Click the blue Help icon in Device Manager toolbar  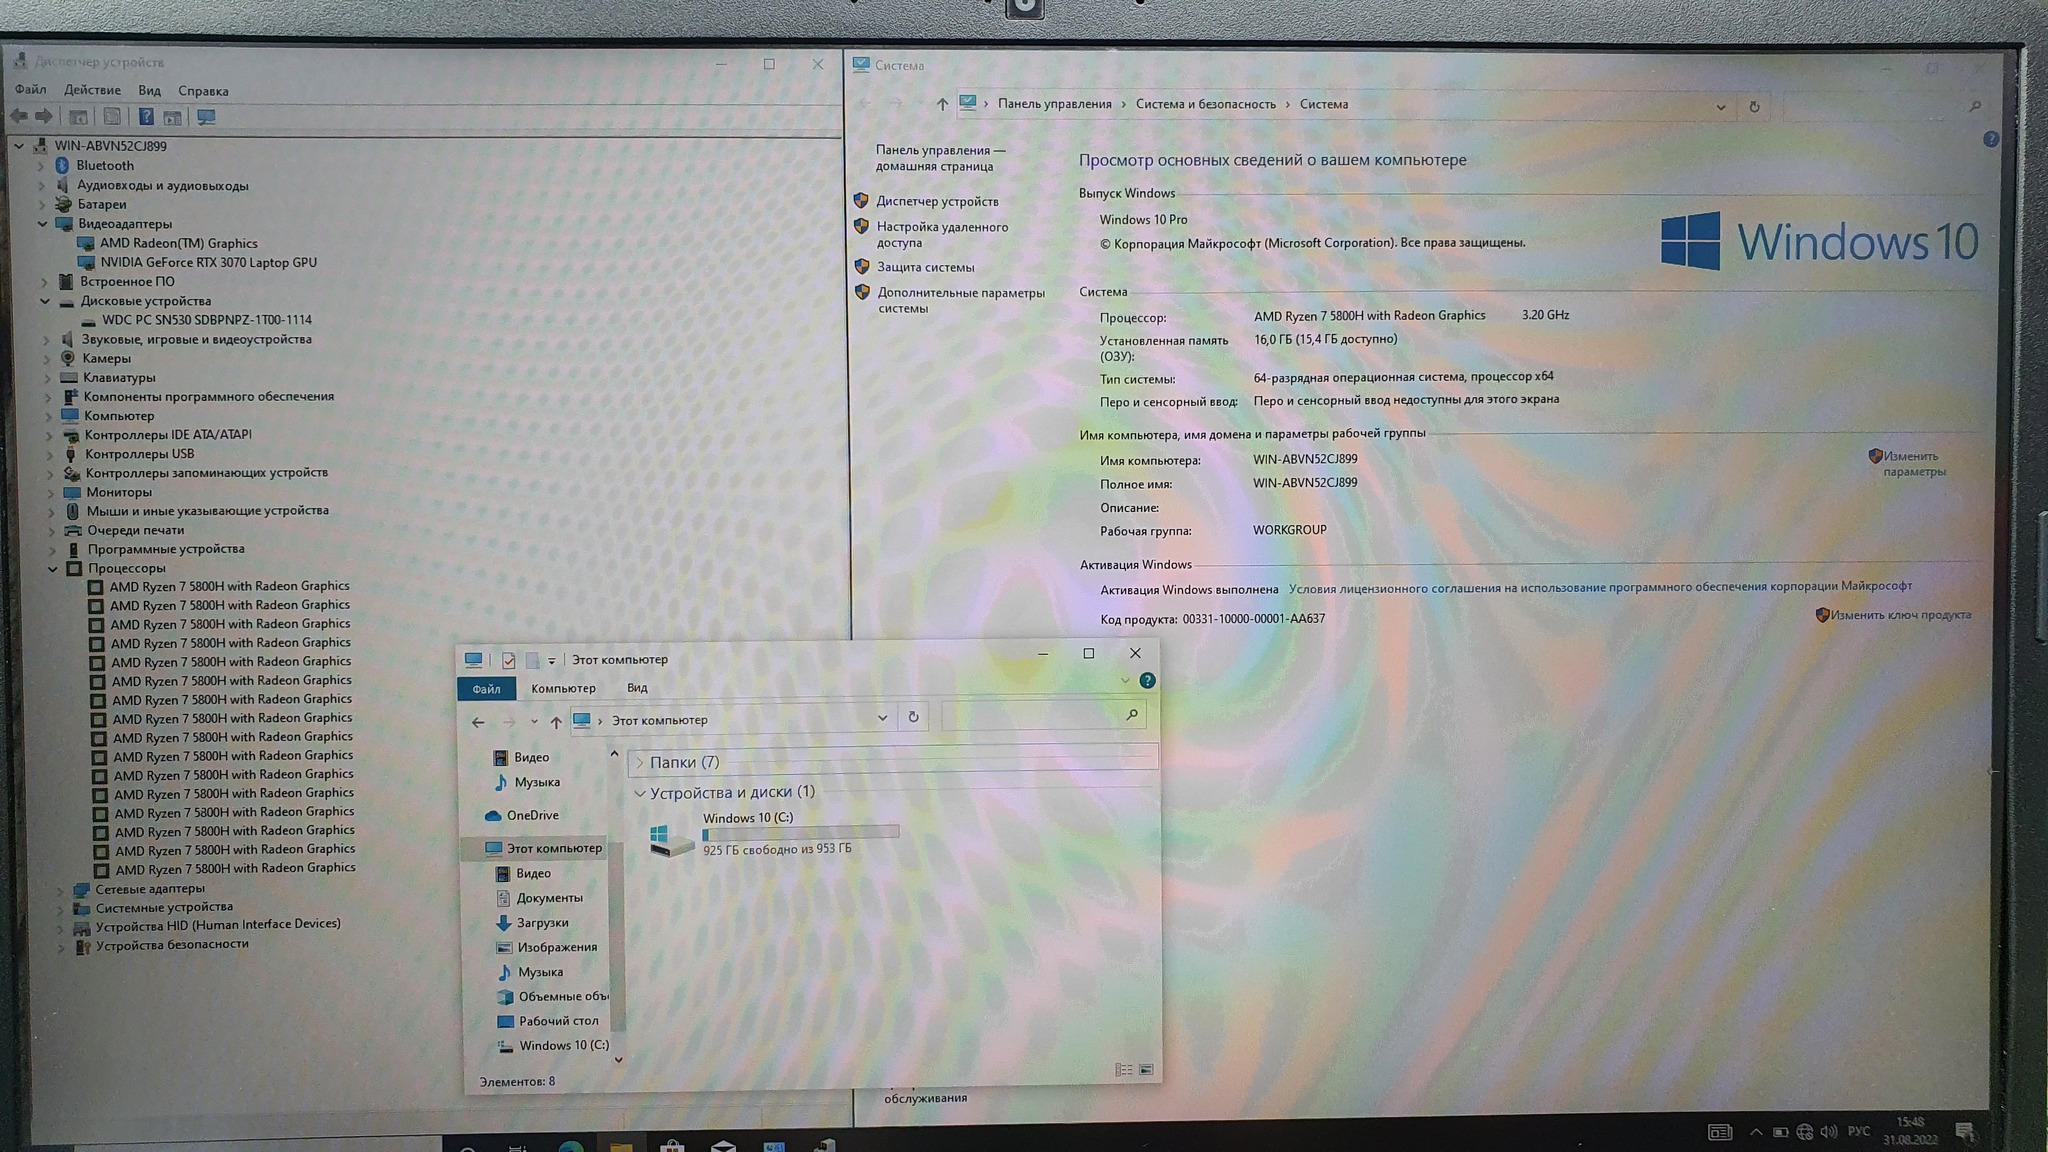[146, 117]
